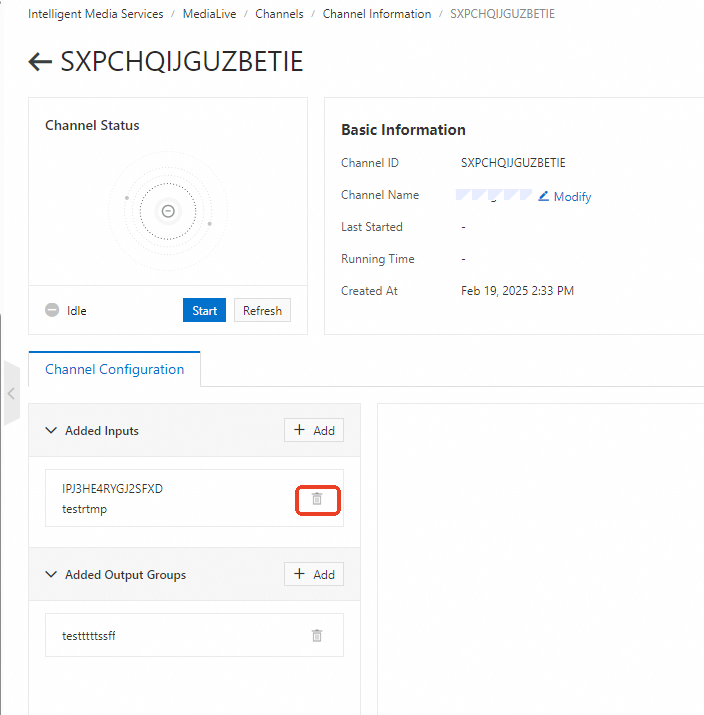
Task: Select the testrtmp input entry
Action: coord(194,498)
